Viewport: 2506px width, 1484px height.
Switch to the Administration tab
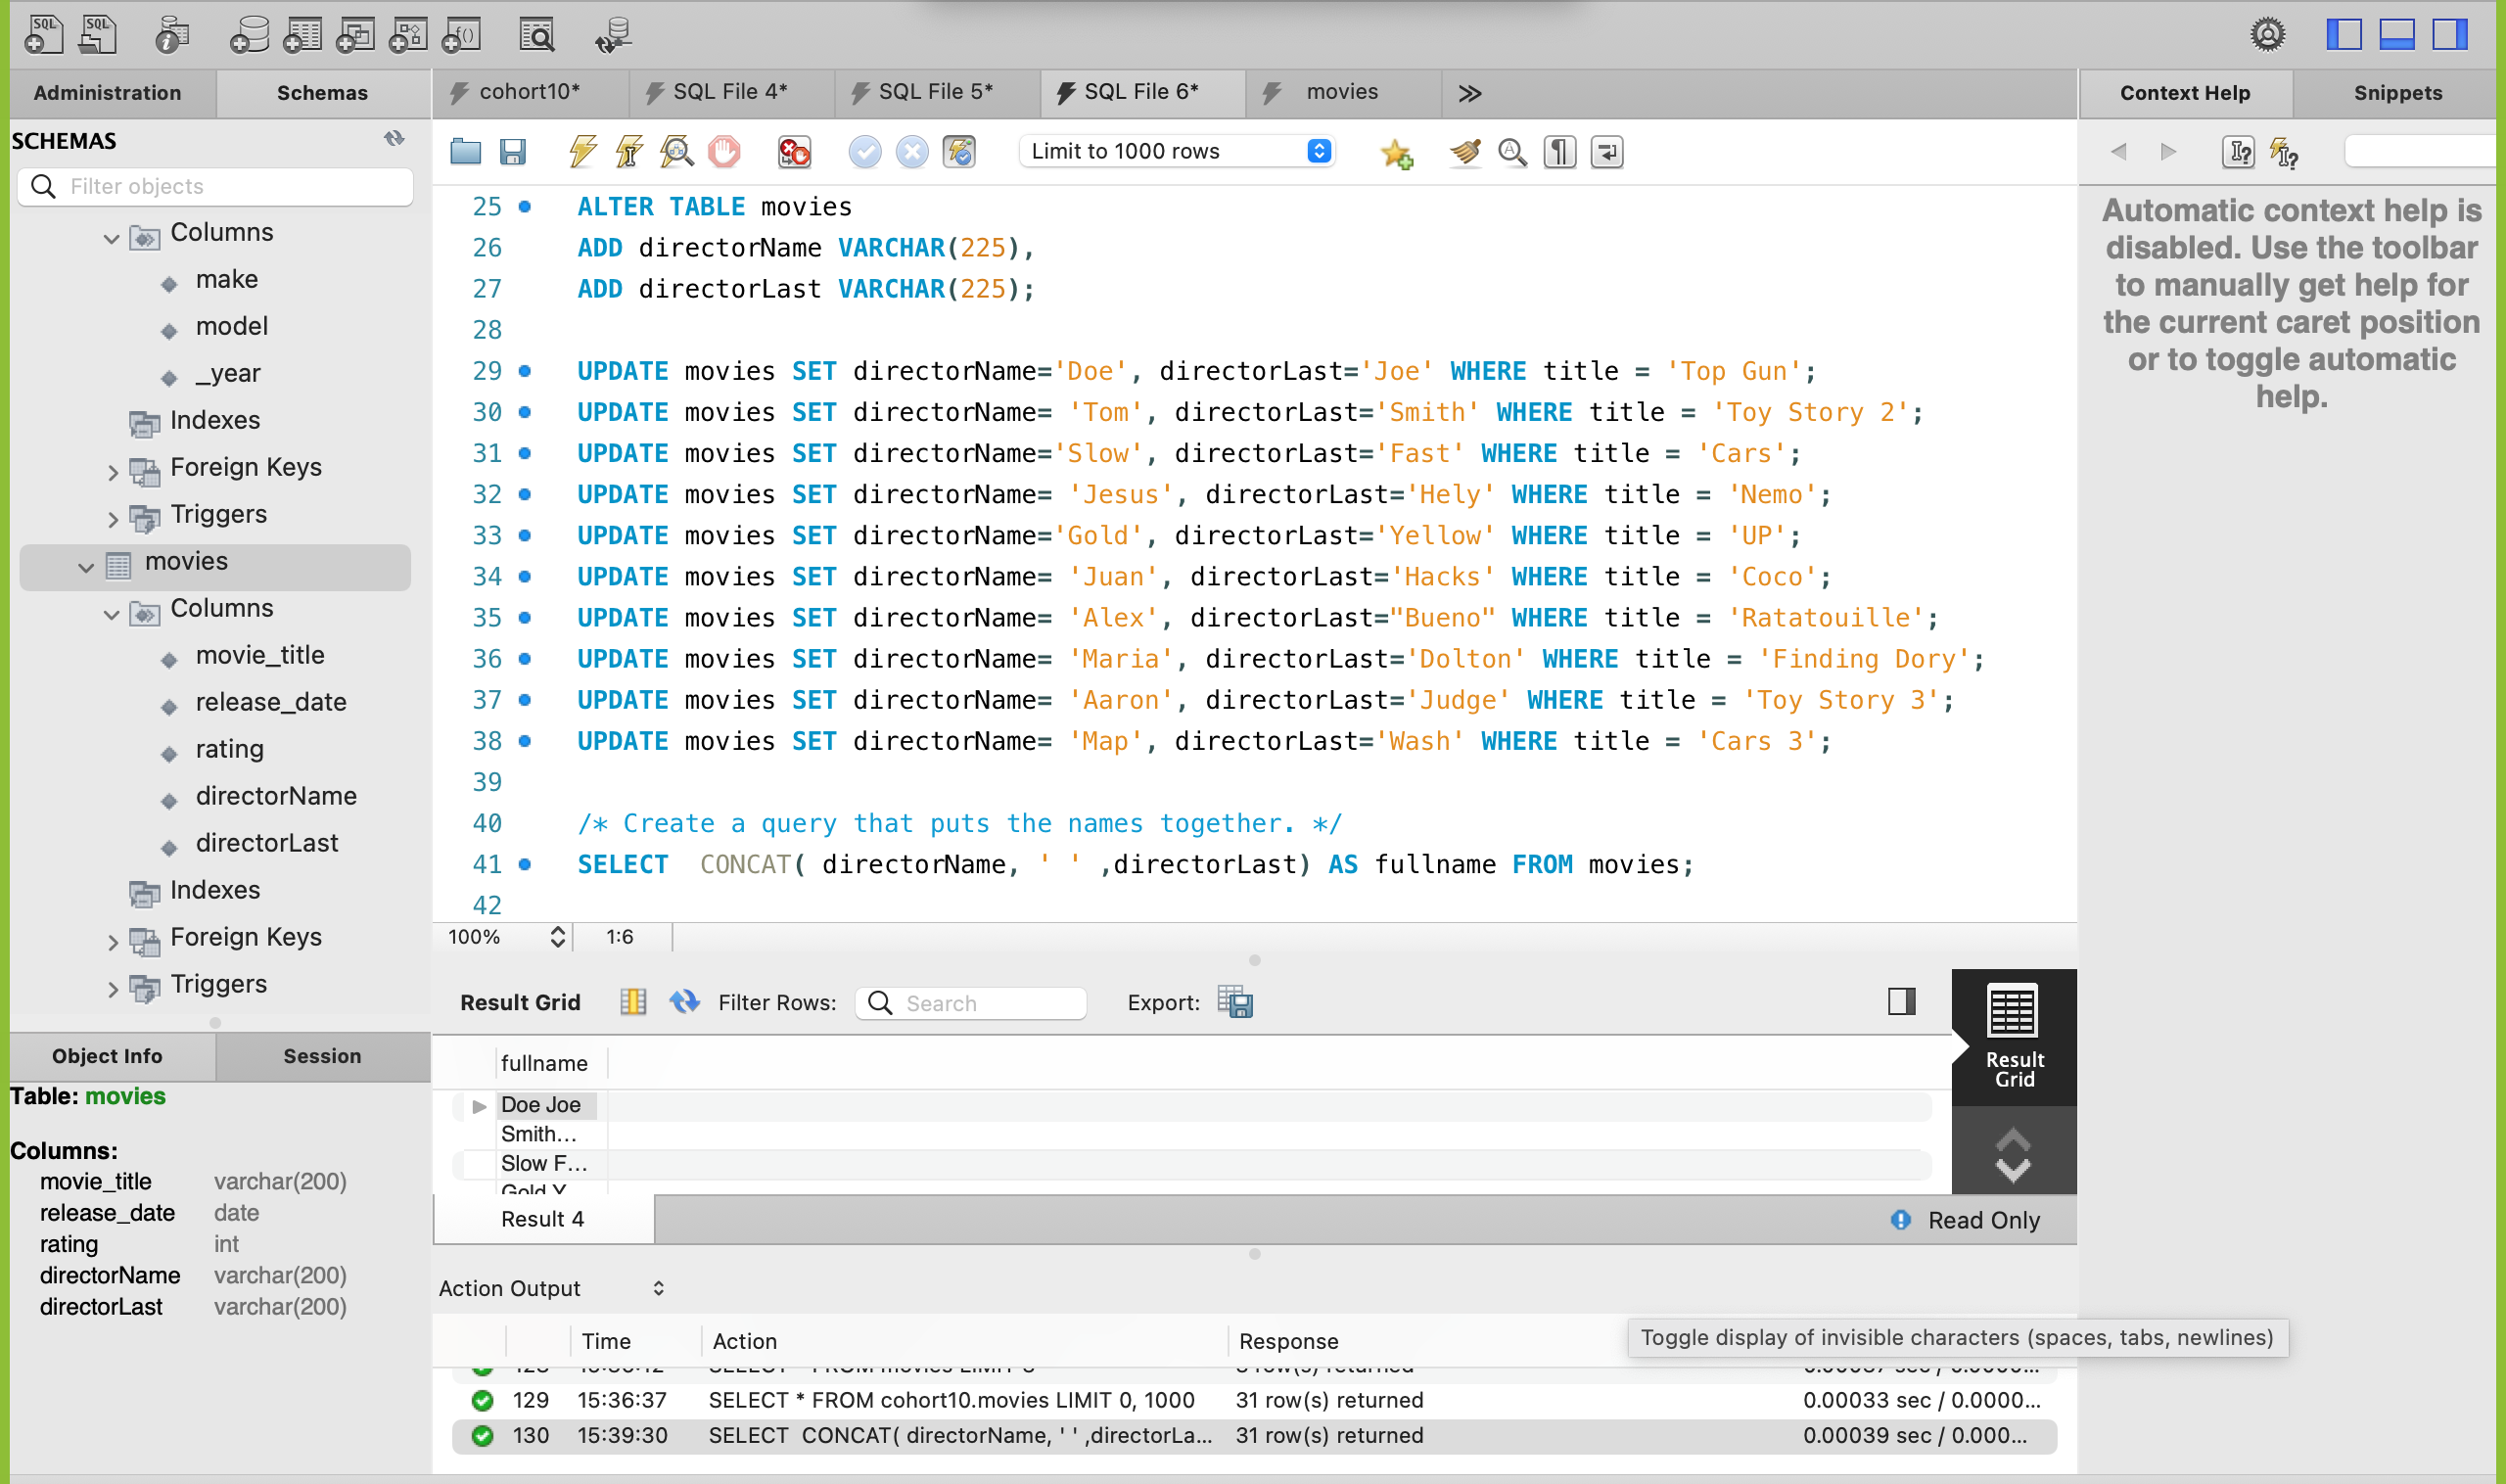108,93
